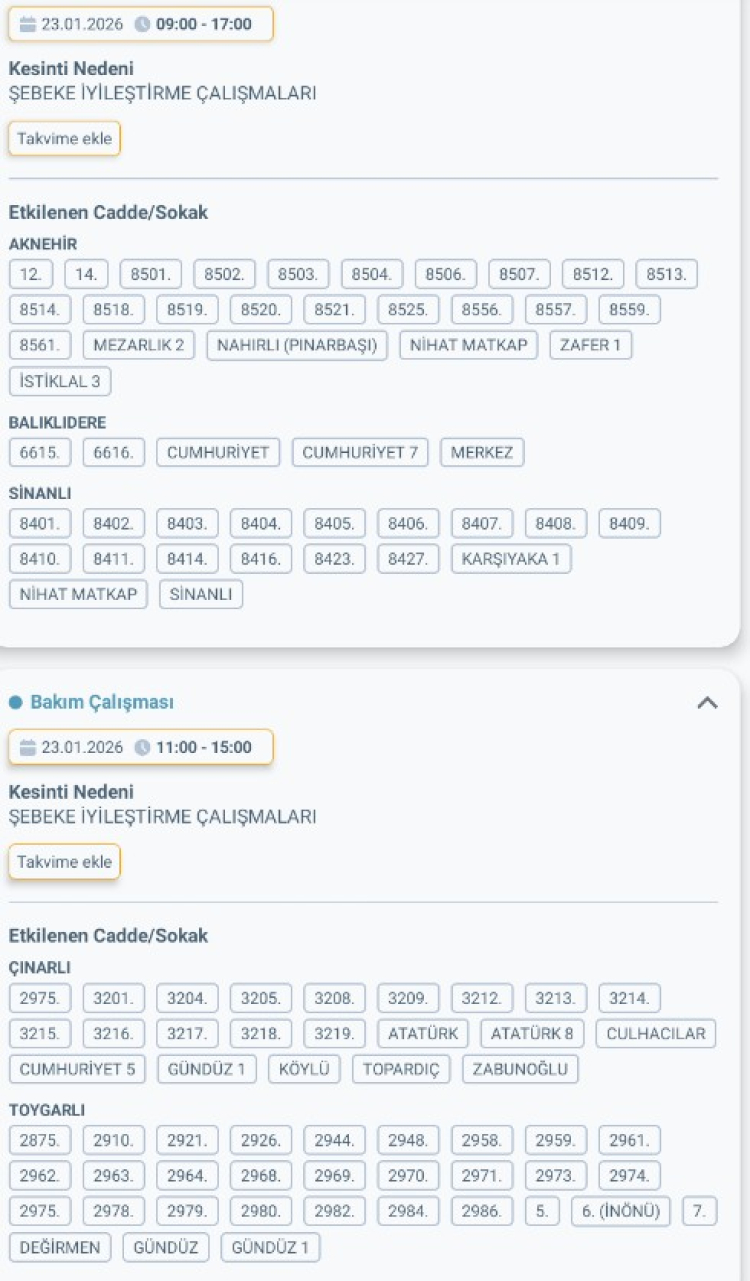Collapse the Bakım Çalışması outage card
750x1281 pixels.
pos(707,703)
